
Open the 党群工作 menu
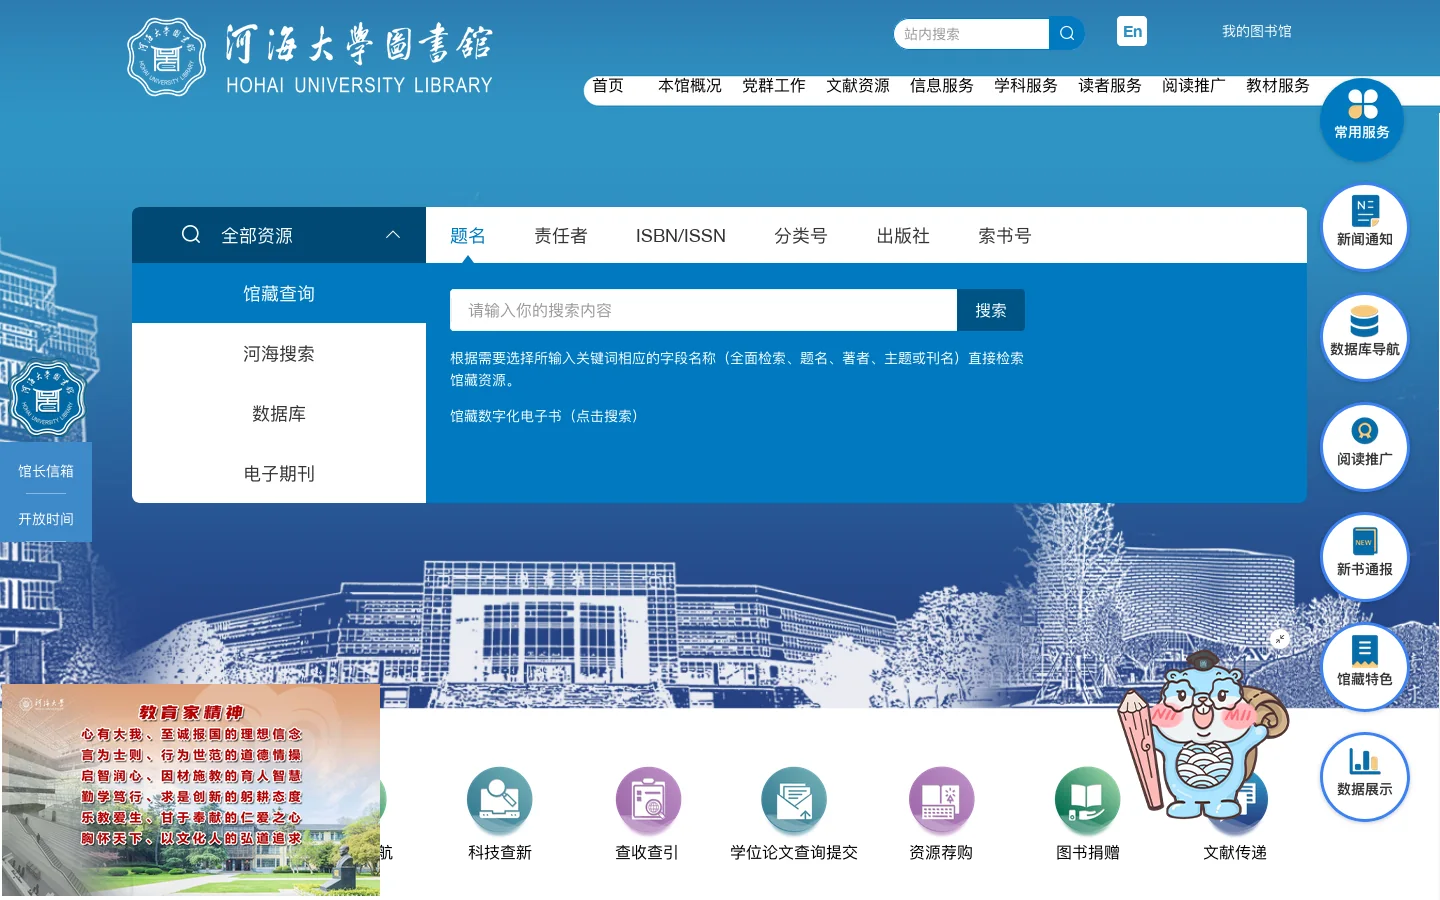[774, 85]
